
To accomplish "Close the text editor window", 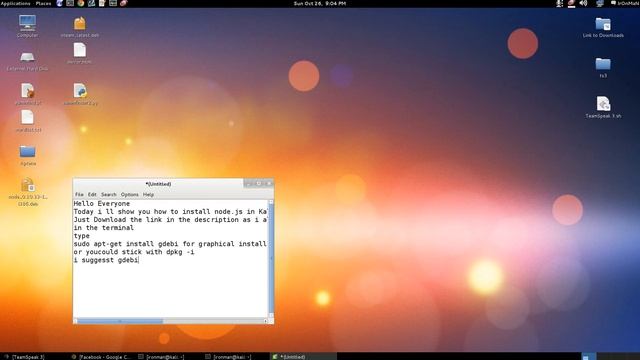I will [269, 184].
